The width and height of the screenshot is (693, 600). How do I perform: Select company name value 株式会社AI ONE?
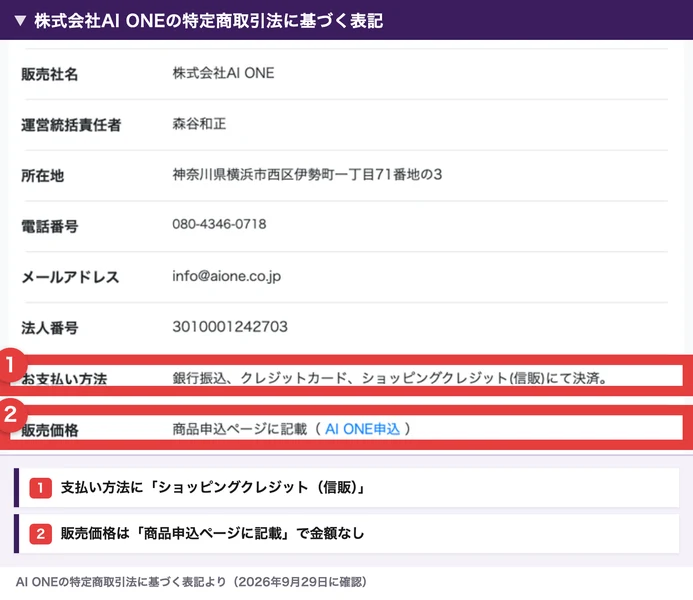pos(223,73)
